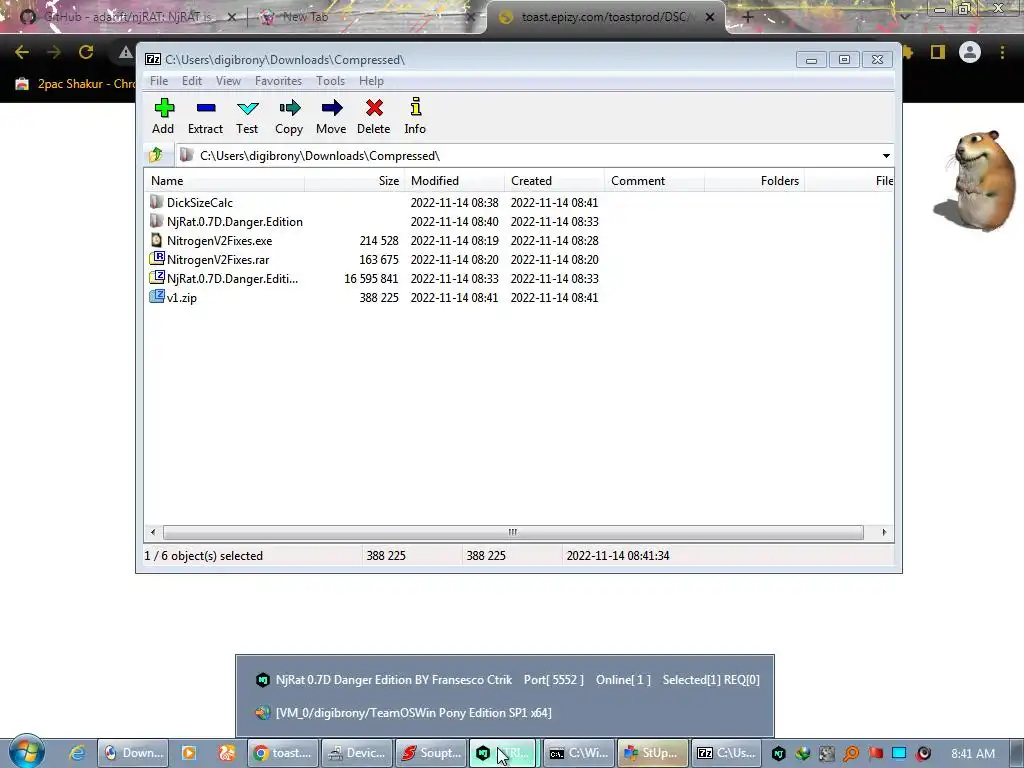1024x768 pixels.
Task: Click the NitrogenV2Fixes.rar archive icon
Action: pos(157,259)
